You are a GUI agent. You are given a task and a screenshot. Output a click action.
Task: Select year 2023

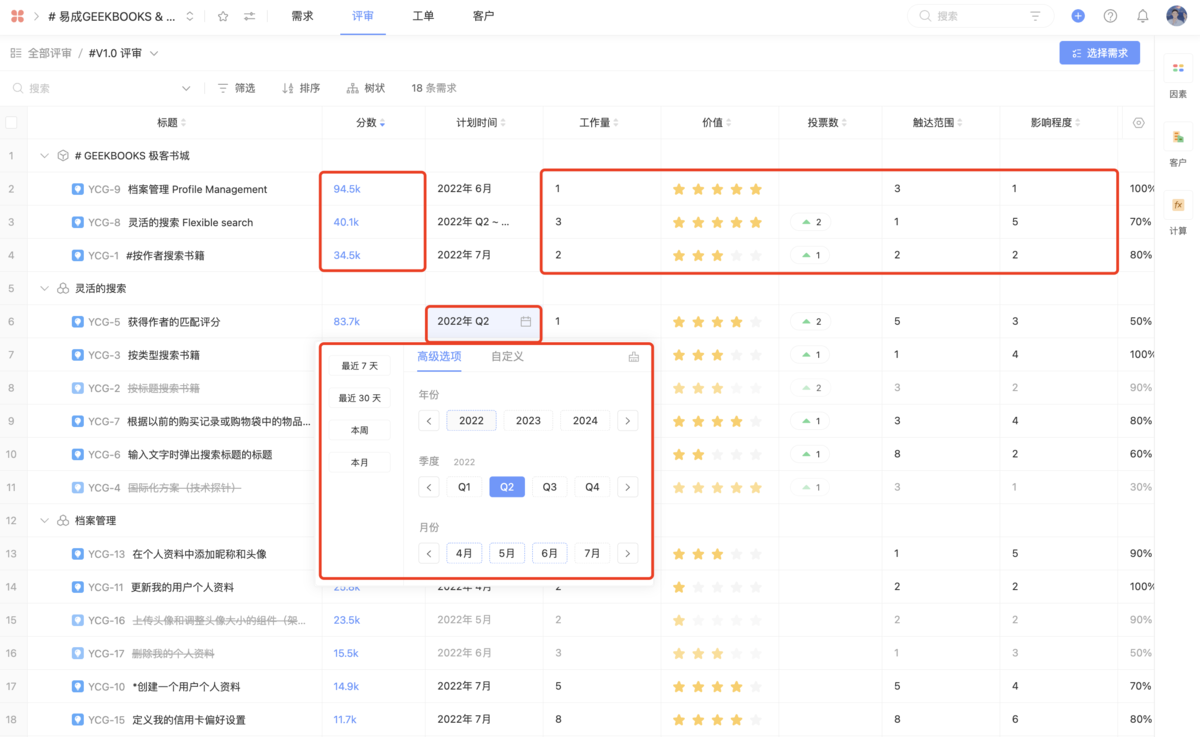coord(528,421)
